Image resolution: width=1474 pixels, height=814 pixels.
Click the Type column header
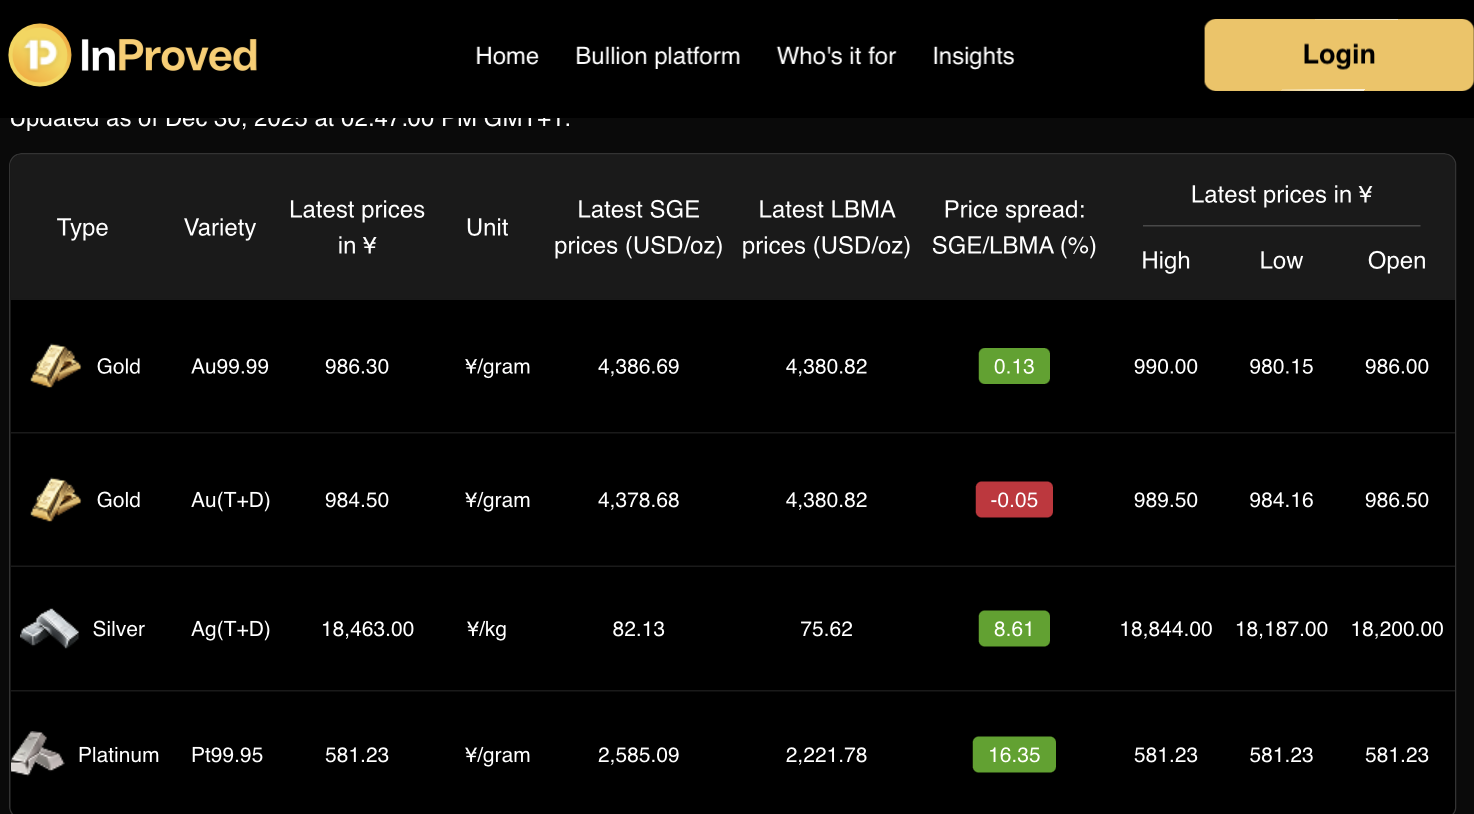coord(82,228)
